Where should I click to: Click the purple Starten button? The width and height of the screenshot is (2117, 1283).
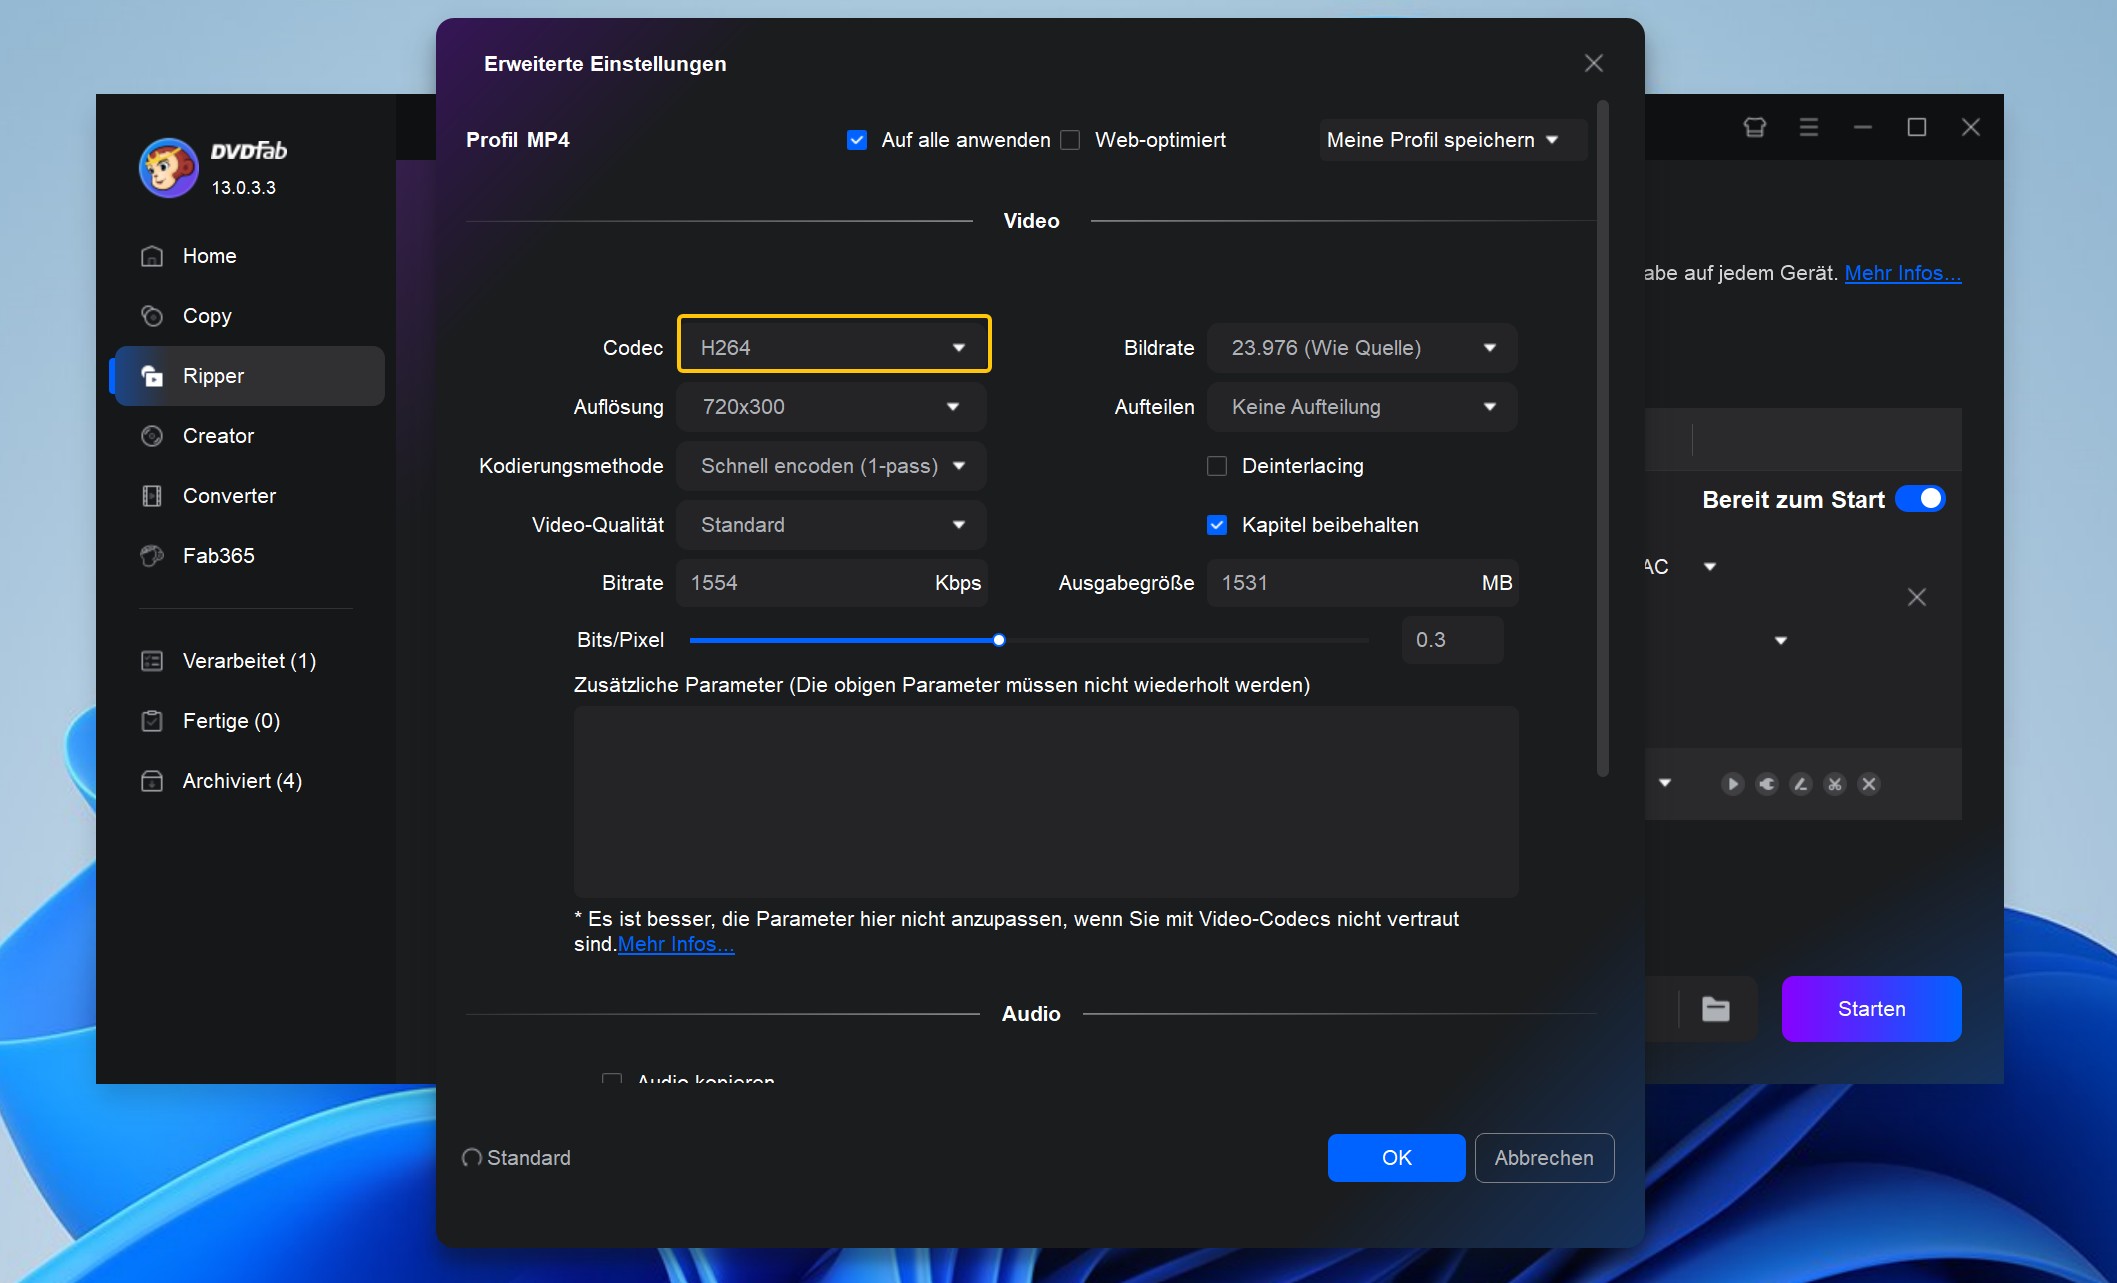tap(1871, 1009)
